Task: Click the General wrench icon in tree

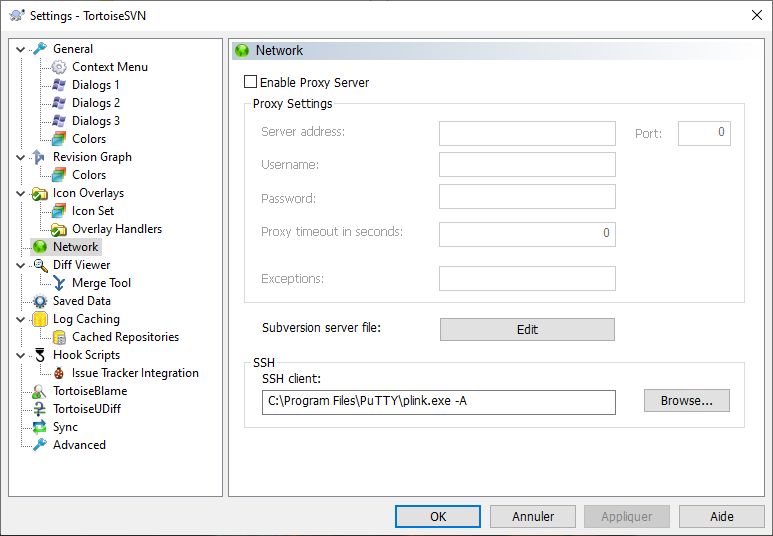Action: point(40,49)
